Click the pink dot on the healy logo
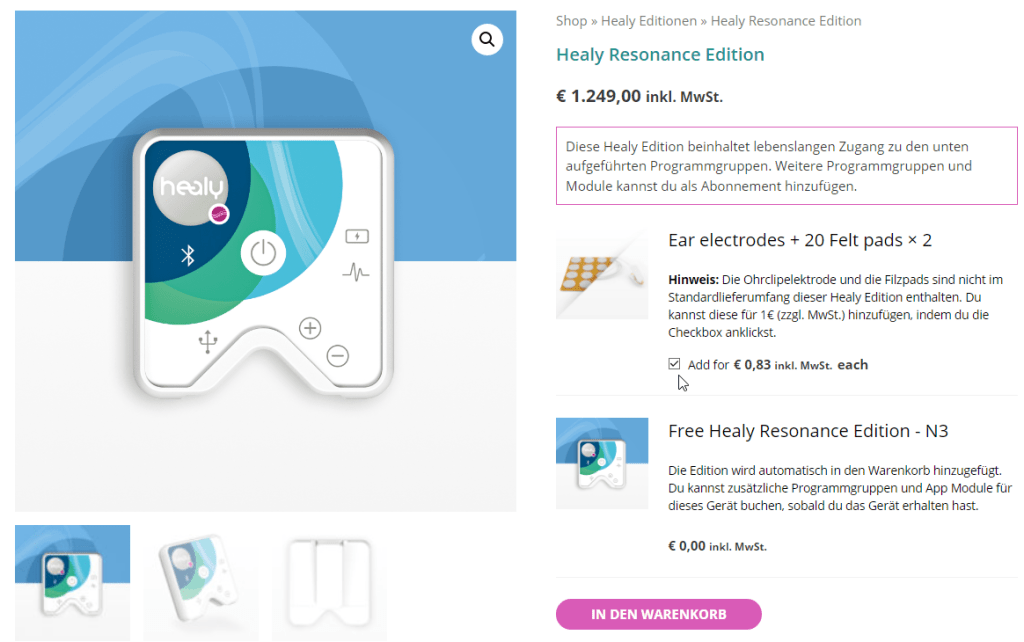1024x642 pixels. [x=219, y=214]
